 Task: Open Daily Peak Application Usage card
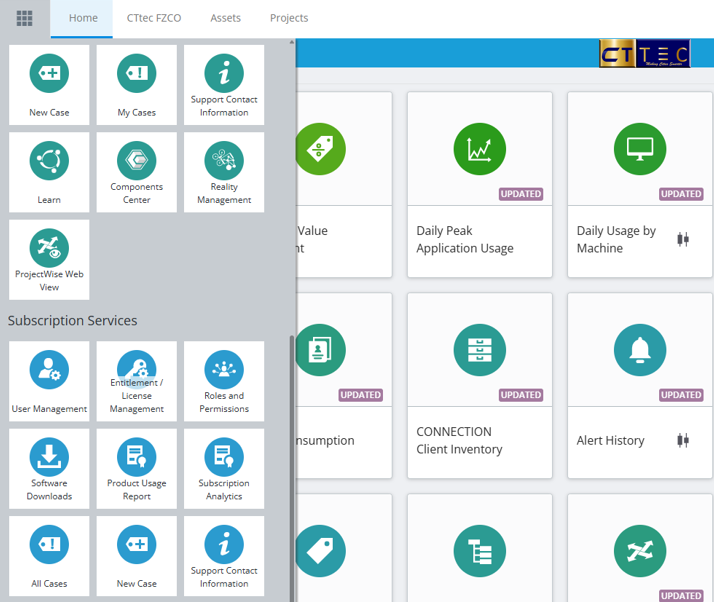[x=479, y=185]
